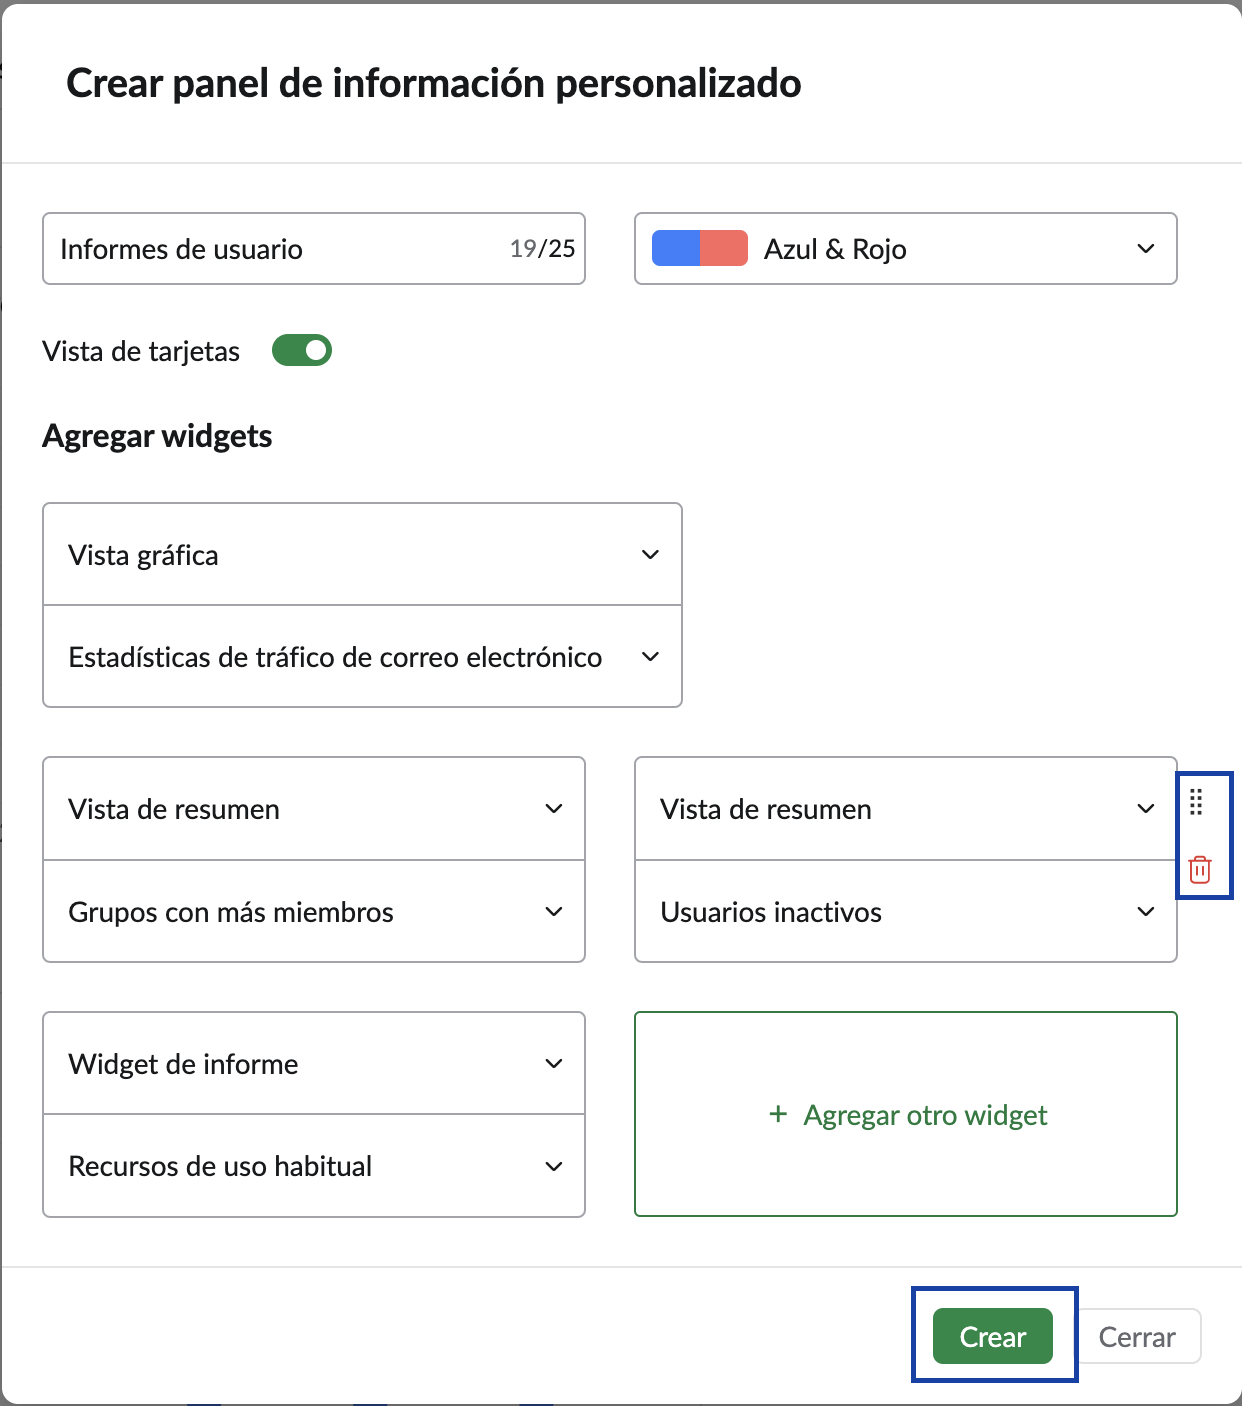This screenshot has width=1242, height=1406.
Task: Open the Recursos de uso habitual dropdown
Action: [x=313, y=1165]
